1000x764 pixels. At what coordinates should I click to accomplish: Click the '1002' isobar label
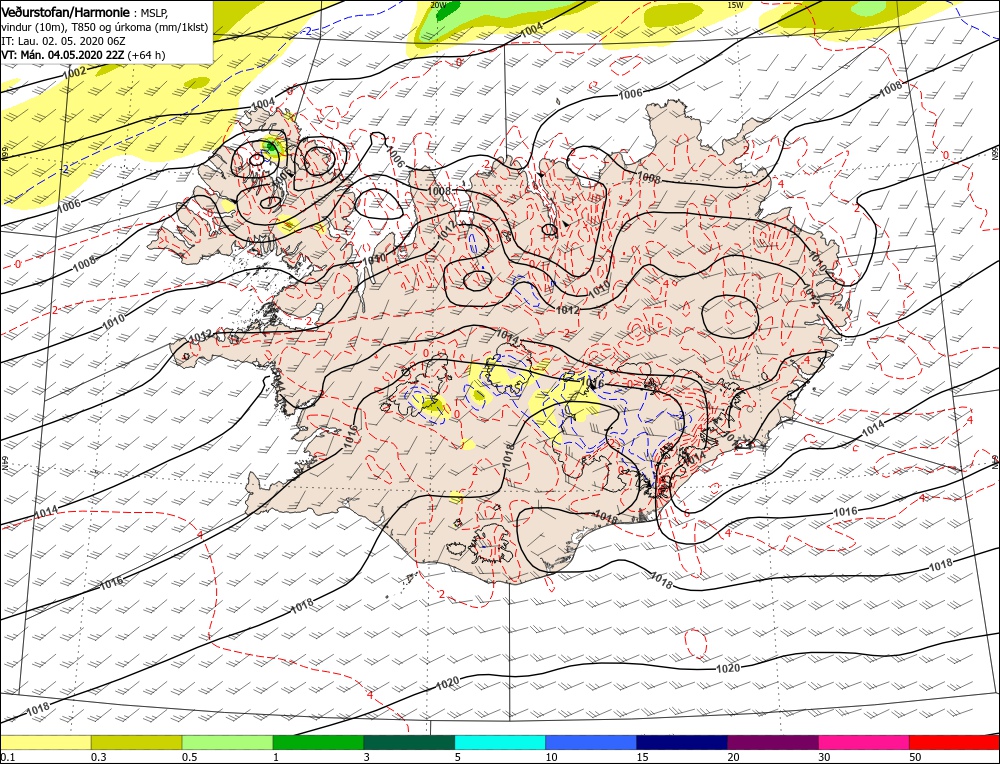coord(75,73)
